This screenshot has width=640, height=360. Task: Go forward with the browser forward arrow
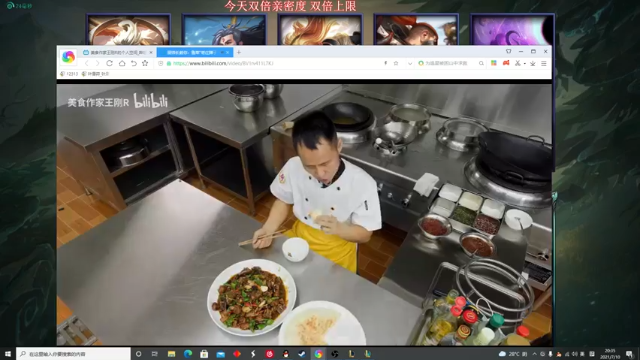click(97, 63)
